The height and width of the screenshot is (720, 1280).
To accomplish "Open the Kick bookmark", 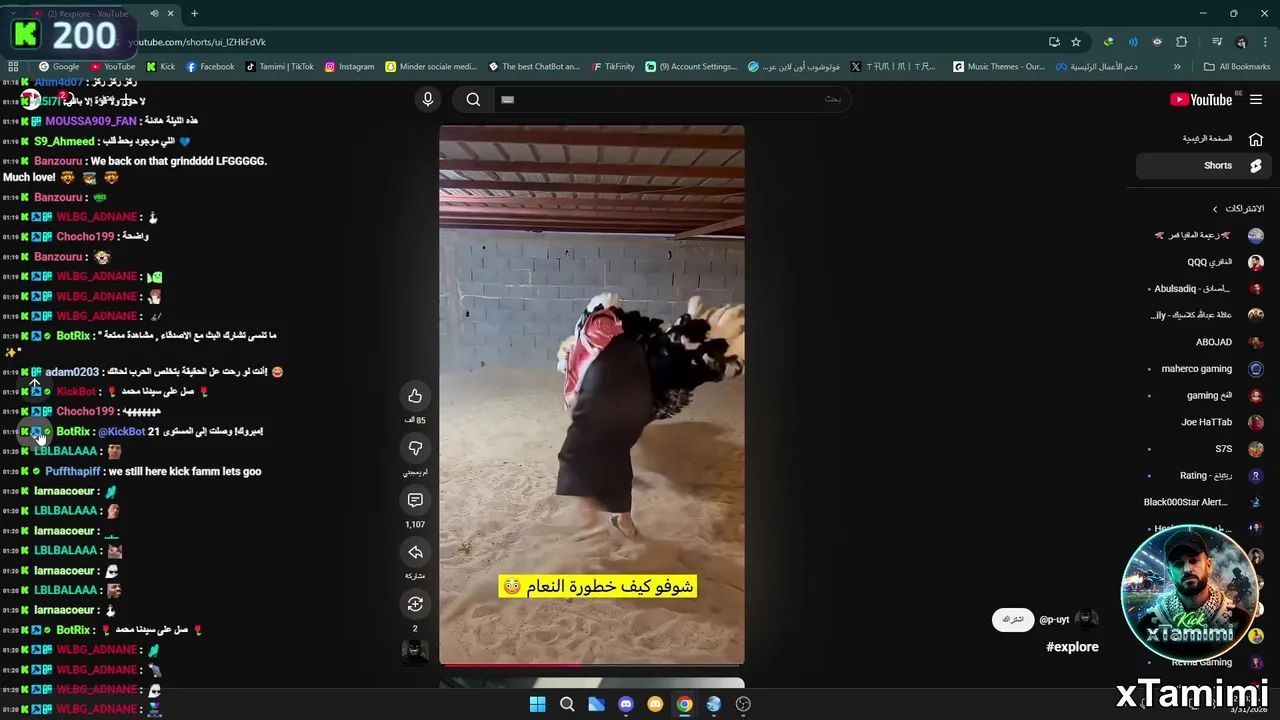I will tap(161, 67).
